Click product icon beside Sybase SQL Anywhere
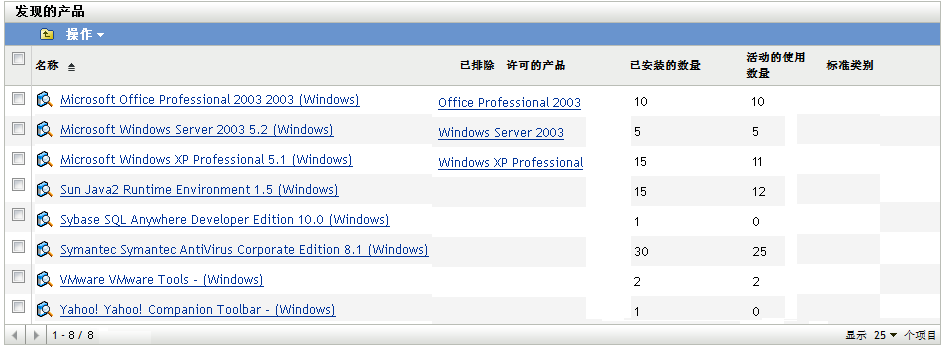Viewport: 946px width, 360px height. [x=45, y=219]
